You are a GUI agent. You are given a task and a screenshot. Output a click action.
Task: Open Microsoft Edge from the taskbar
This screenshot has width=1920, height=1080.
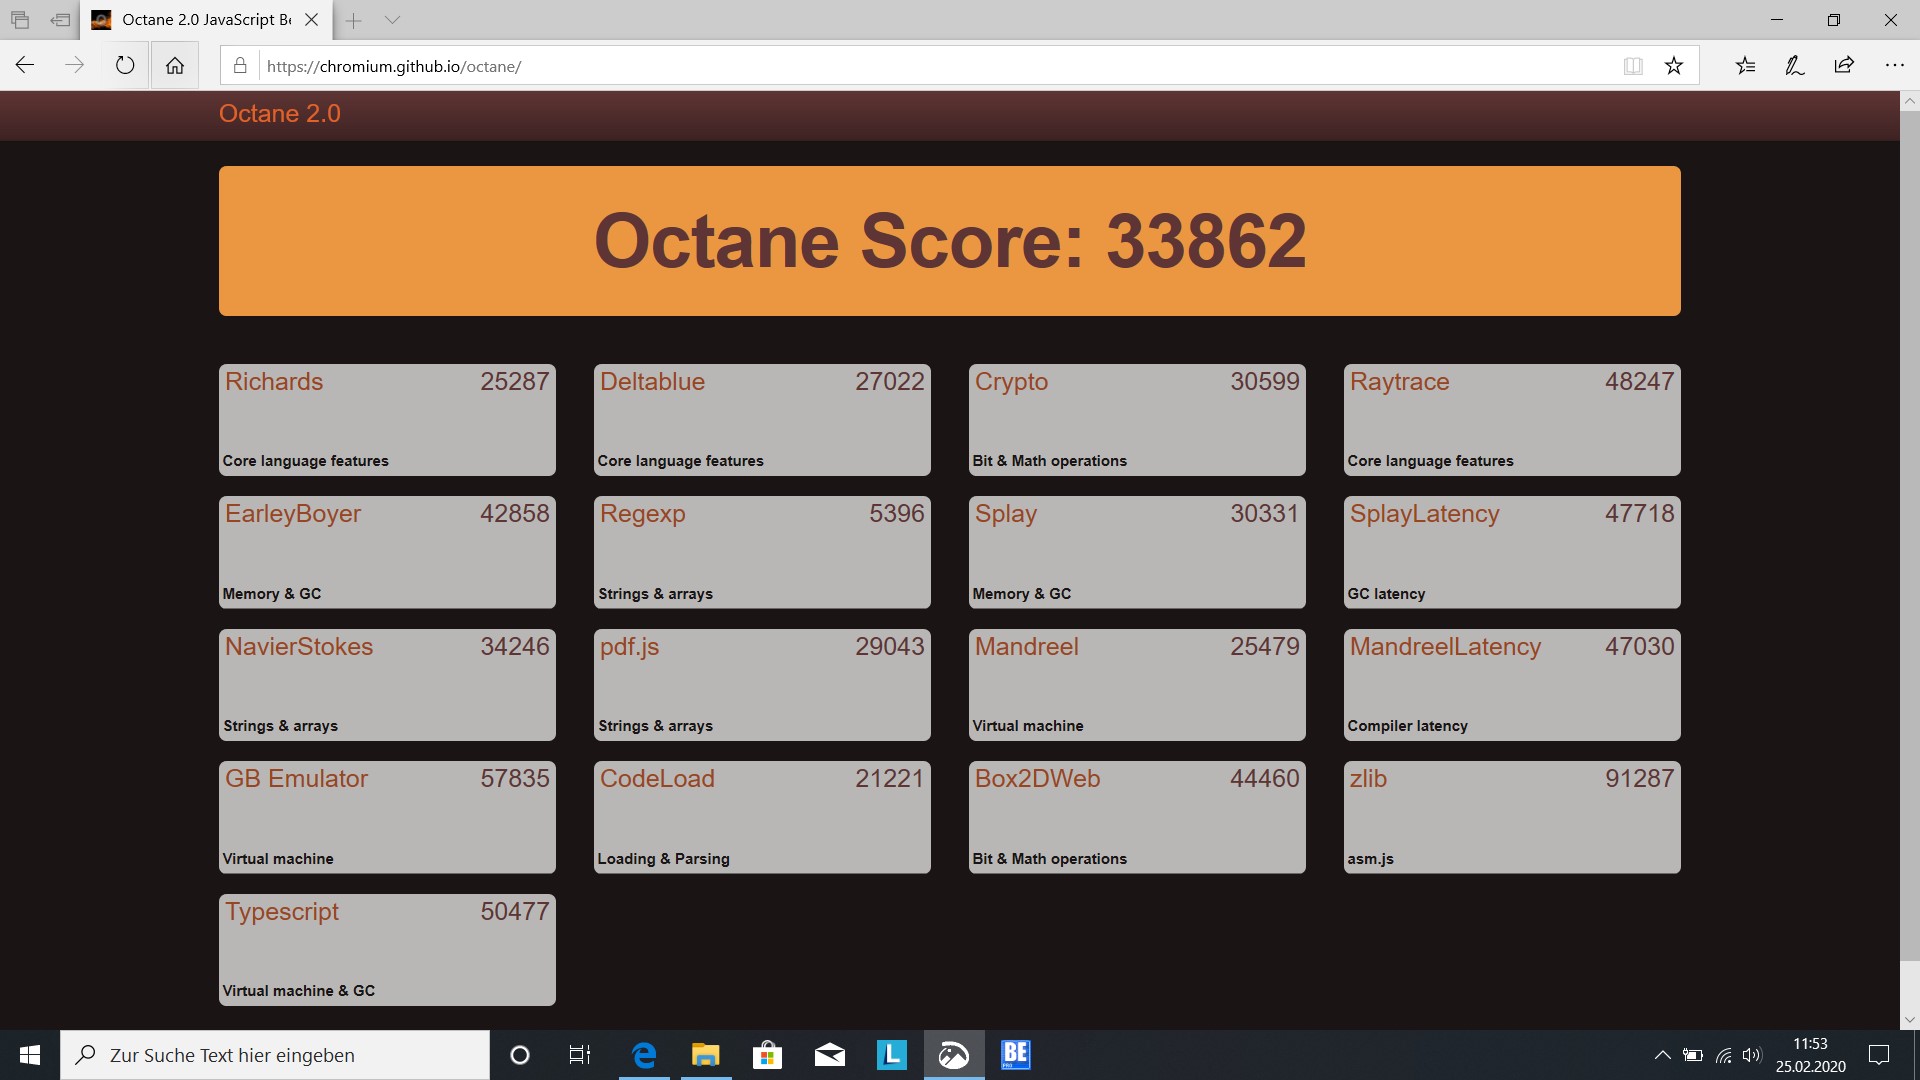click(644, 1055)
